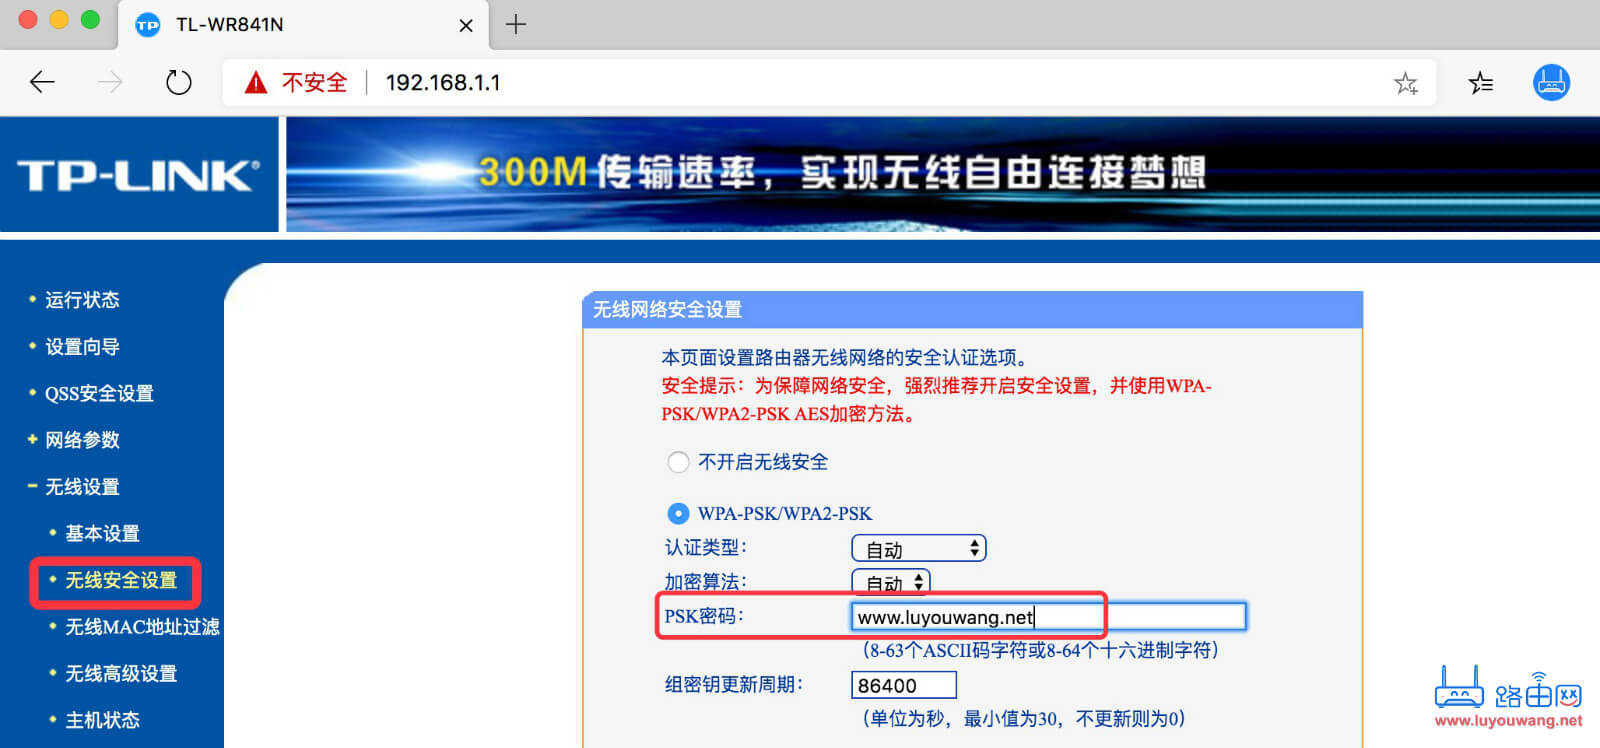This screenshot has height=748, width=1600.
Task: Go back using the browser back arrow
Action: pos(42,82)
